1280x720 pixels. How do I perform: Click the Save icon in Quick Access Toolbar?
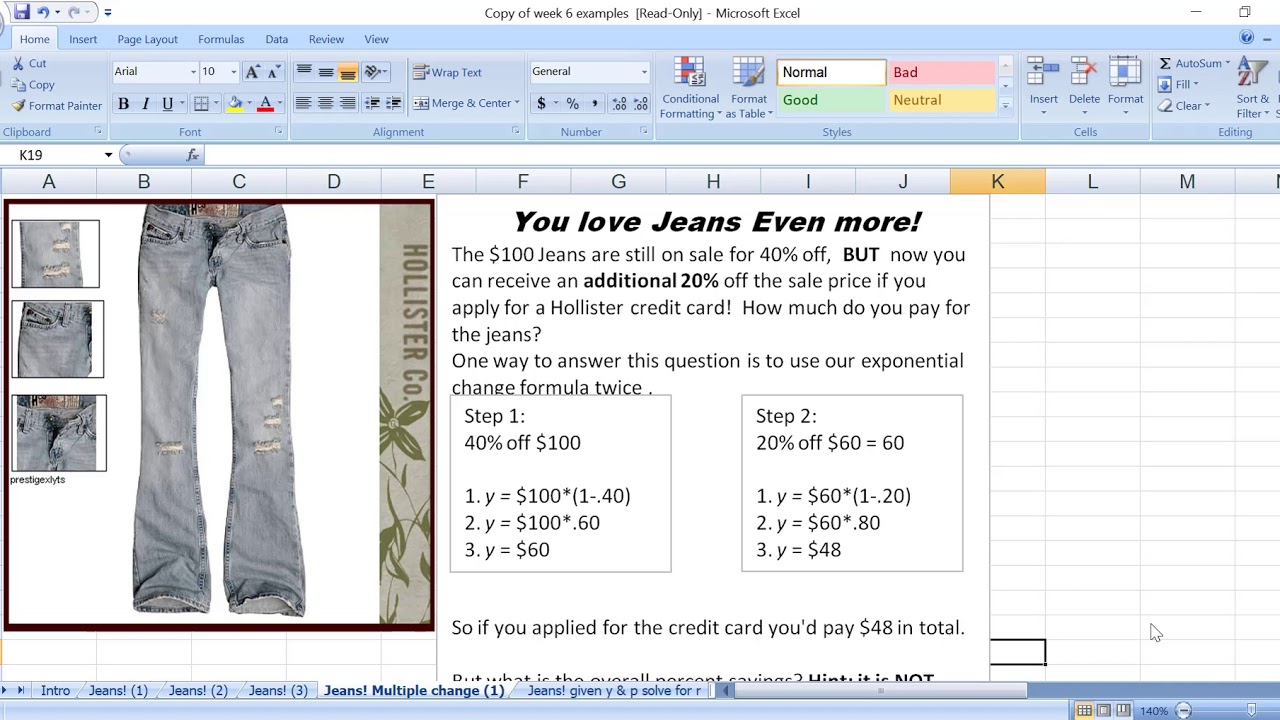[x=22, y=12]
